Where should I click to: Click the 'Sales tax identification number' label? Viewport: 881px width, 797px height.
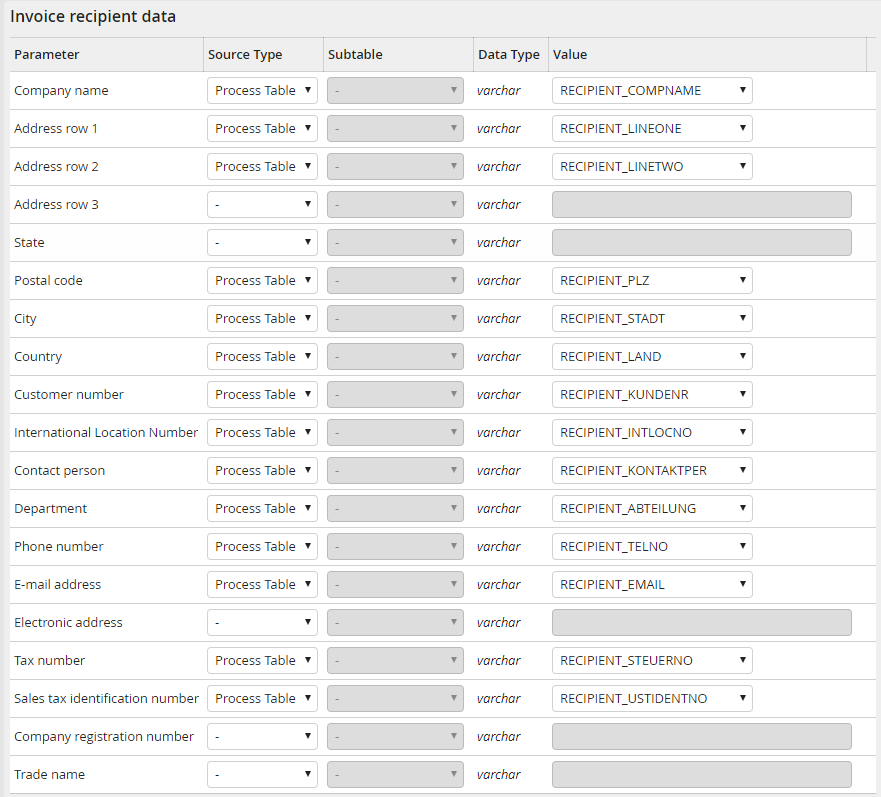tap(107, 699)
